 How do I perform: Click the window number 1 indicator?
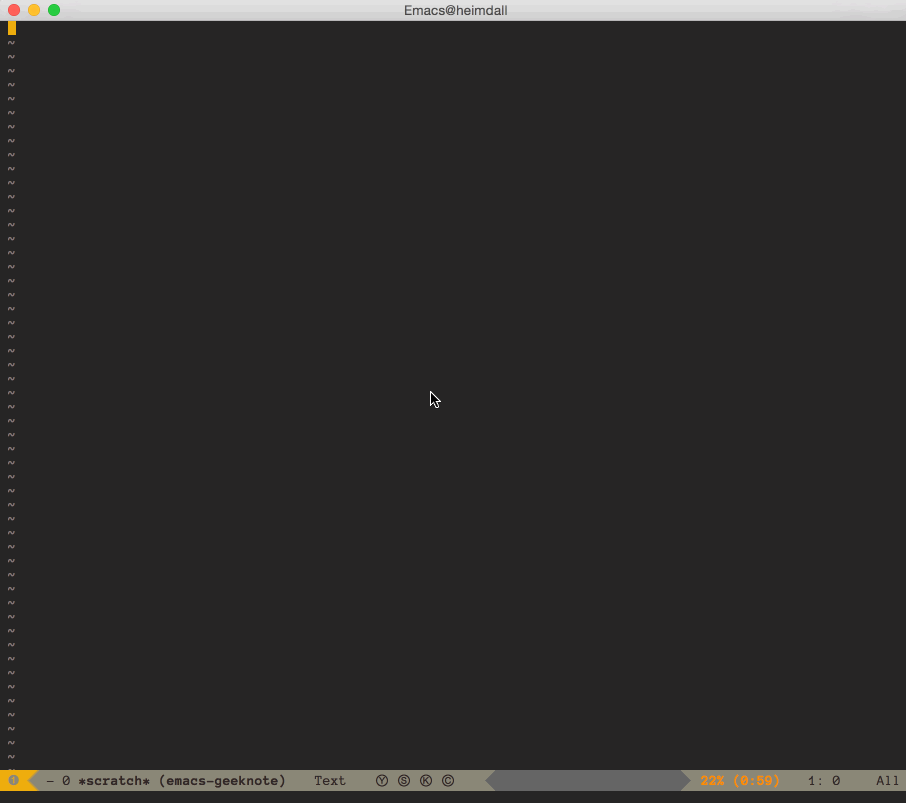(14, 780)
